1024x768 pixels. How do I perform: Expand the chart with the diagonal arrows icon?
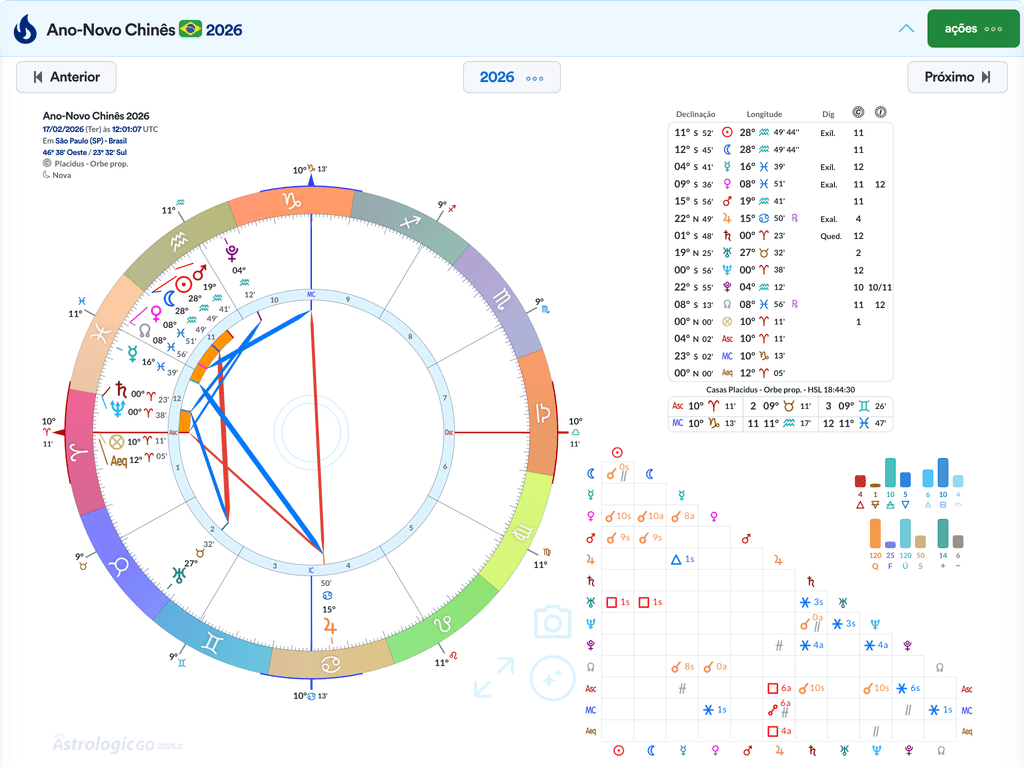click(x=494, y=677)
